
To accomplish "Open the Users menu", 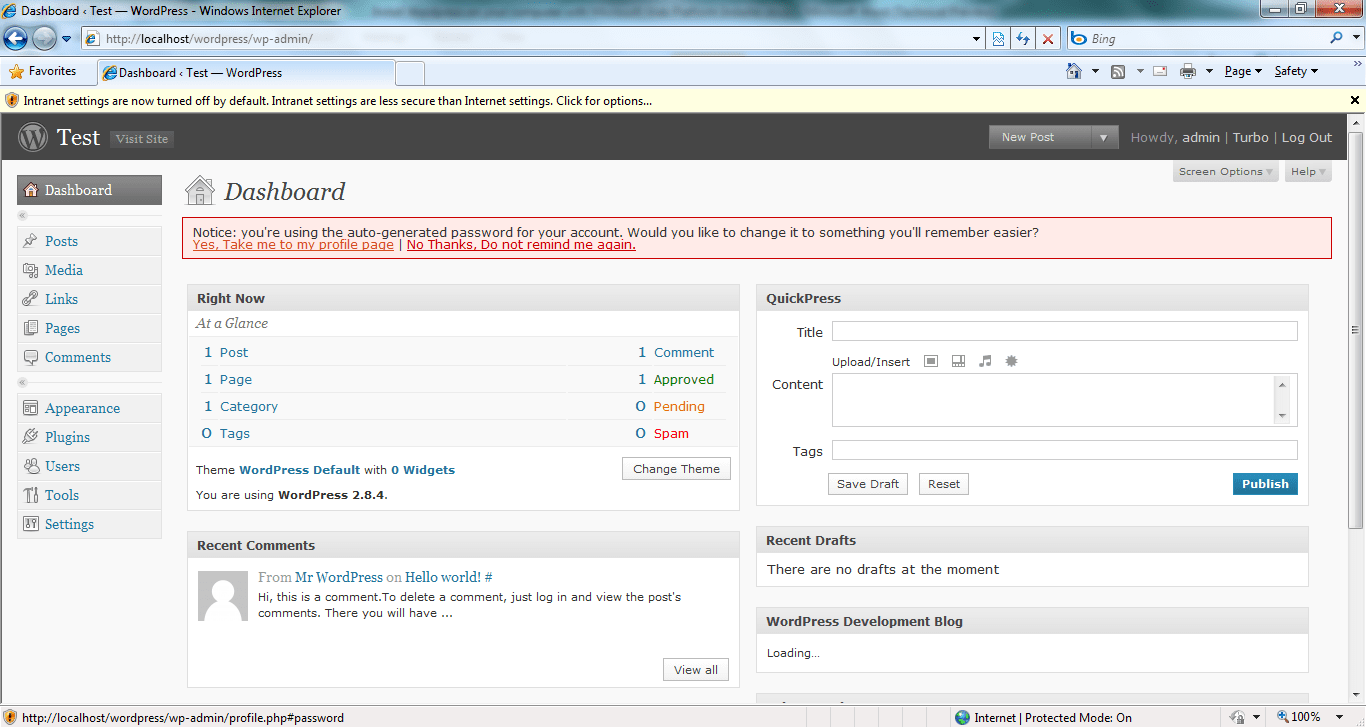I will coord(89,466).
